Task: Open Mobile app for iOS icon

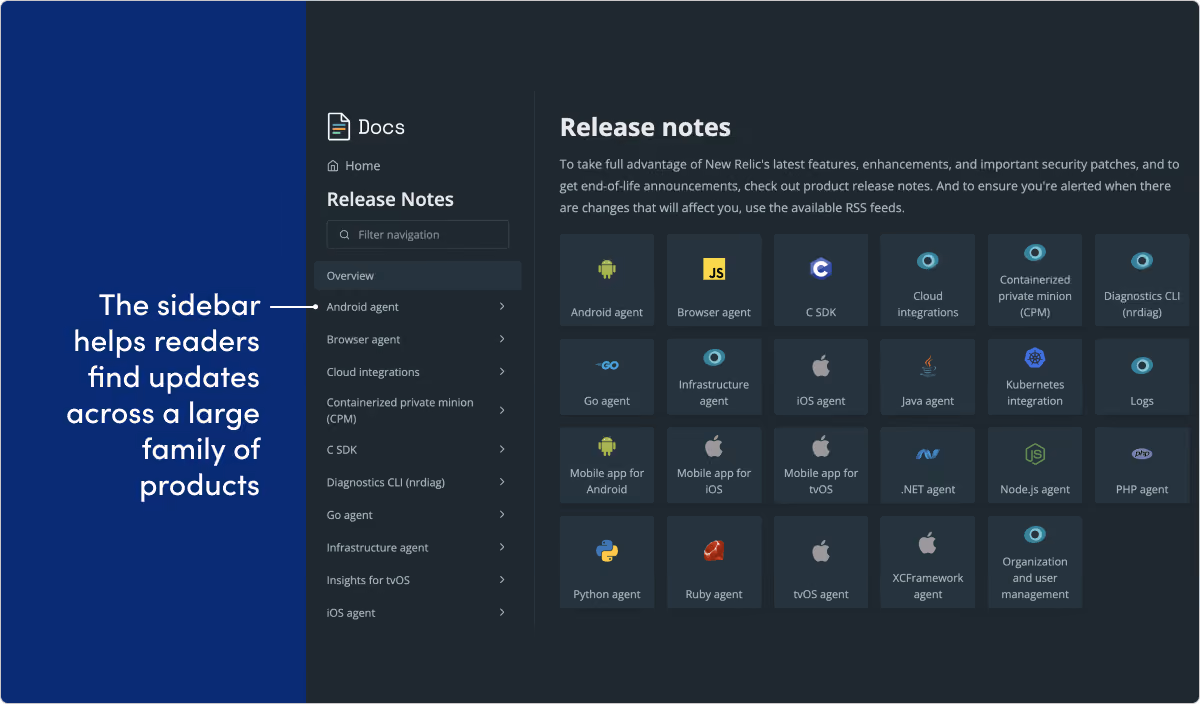Action: pyautogui.click(x=714, y=445)
